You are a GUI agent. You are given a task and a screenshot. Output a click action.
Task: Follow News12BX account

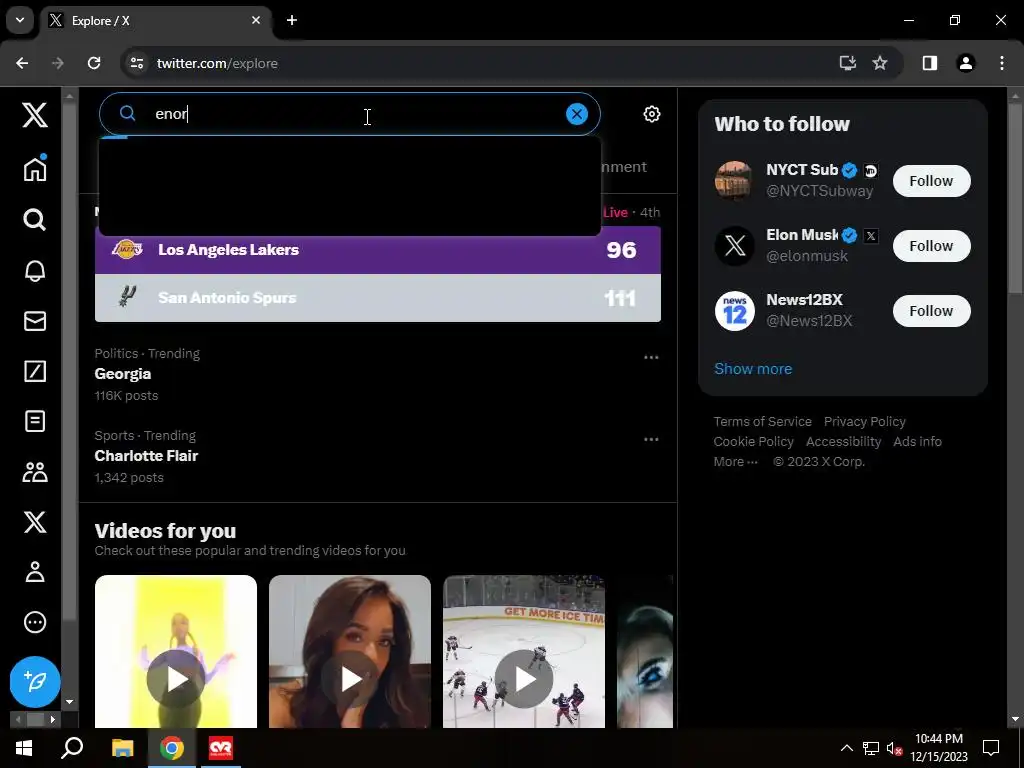931,311
